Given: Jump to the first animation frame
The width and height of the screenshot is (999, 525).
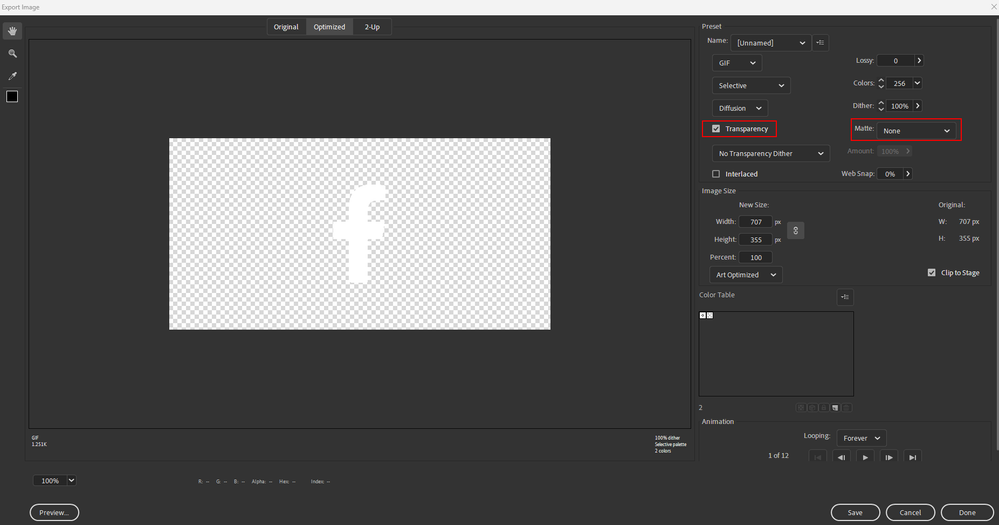Looking at the screenshot, I should pyautogui.click(x=818, y=457).
